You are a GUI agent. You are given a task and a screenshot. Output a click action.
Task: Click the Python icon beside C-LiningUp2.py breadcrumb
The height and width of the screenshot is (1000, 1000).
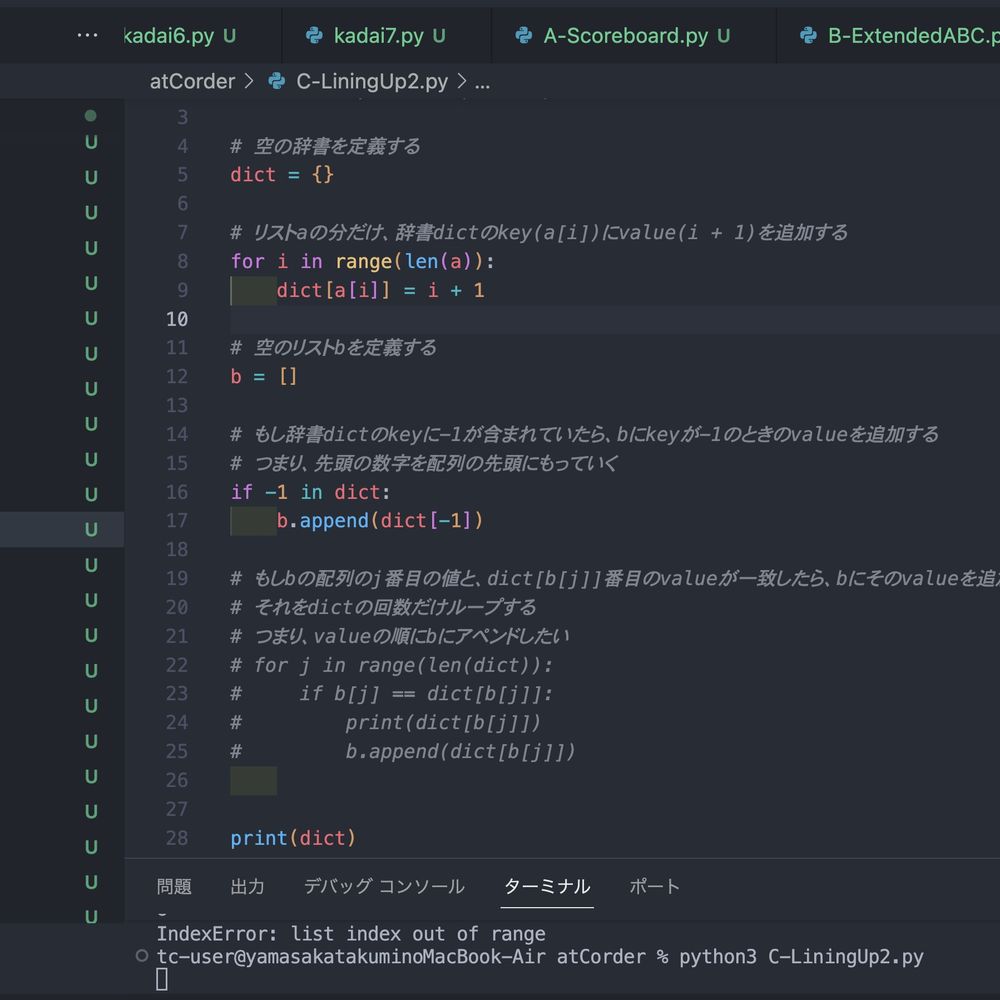276,81
